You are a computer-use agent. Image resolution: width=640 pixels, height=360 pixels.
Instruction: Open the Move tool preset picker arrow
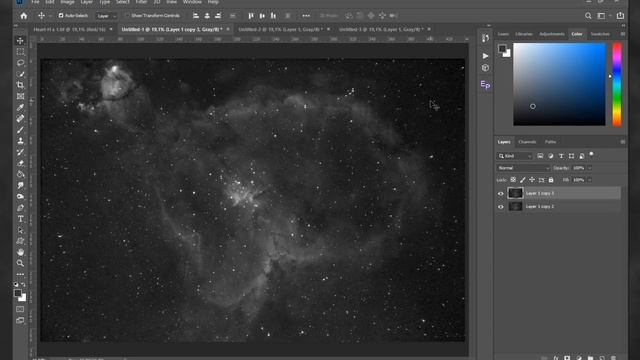click(x=50, y=16)
